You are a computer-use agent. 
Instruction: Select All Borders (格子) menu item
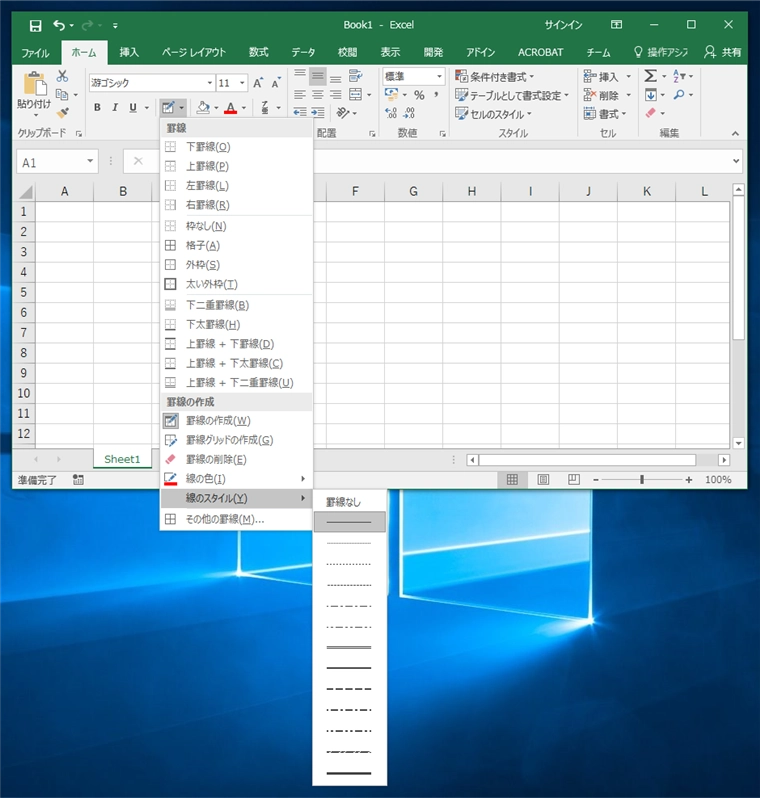click(236, 246)
